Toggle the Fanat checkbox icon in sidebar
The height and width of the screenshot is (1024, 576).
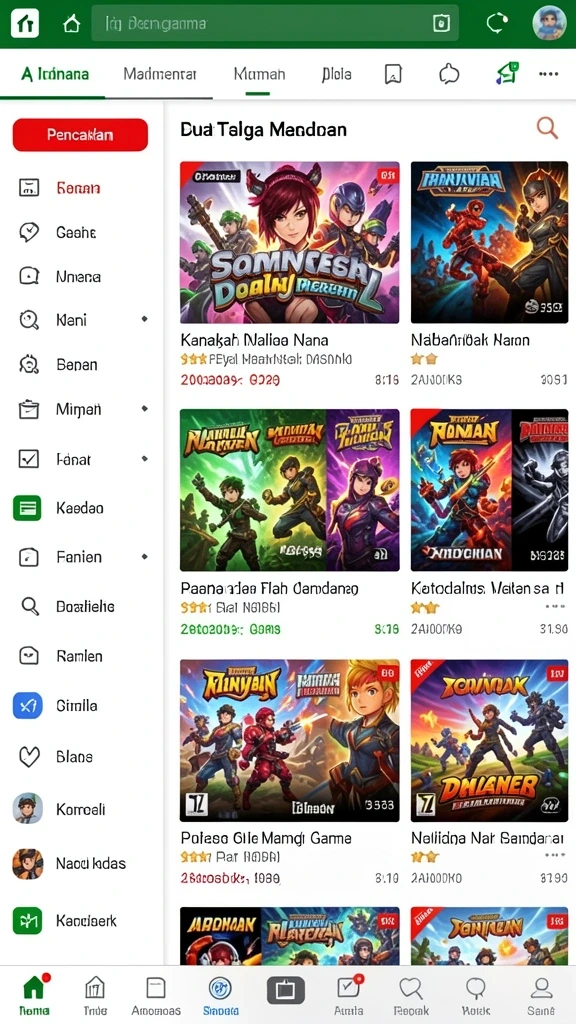pos(29,459)
